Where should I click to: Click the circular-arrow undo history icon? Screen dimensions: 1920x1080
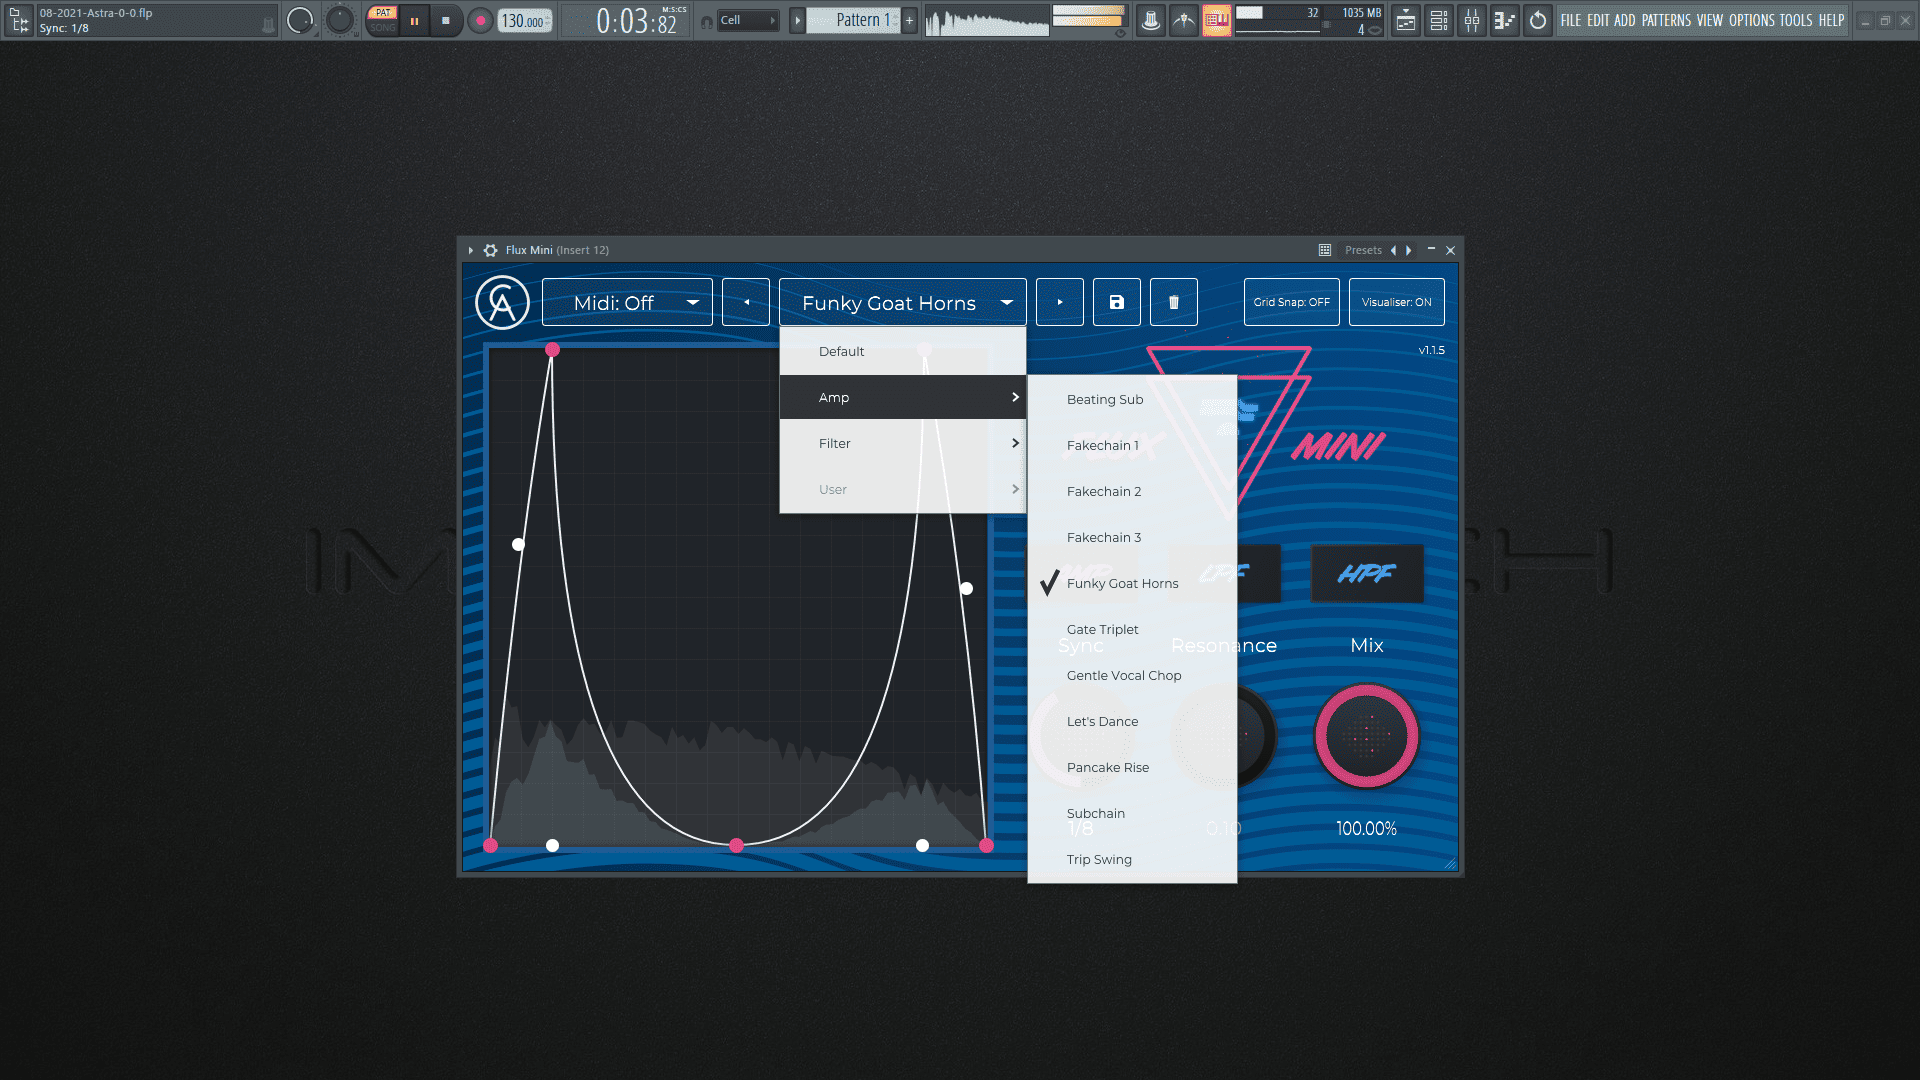pyautogui.click(x=1538, y=20)
